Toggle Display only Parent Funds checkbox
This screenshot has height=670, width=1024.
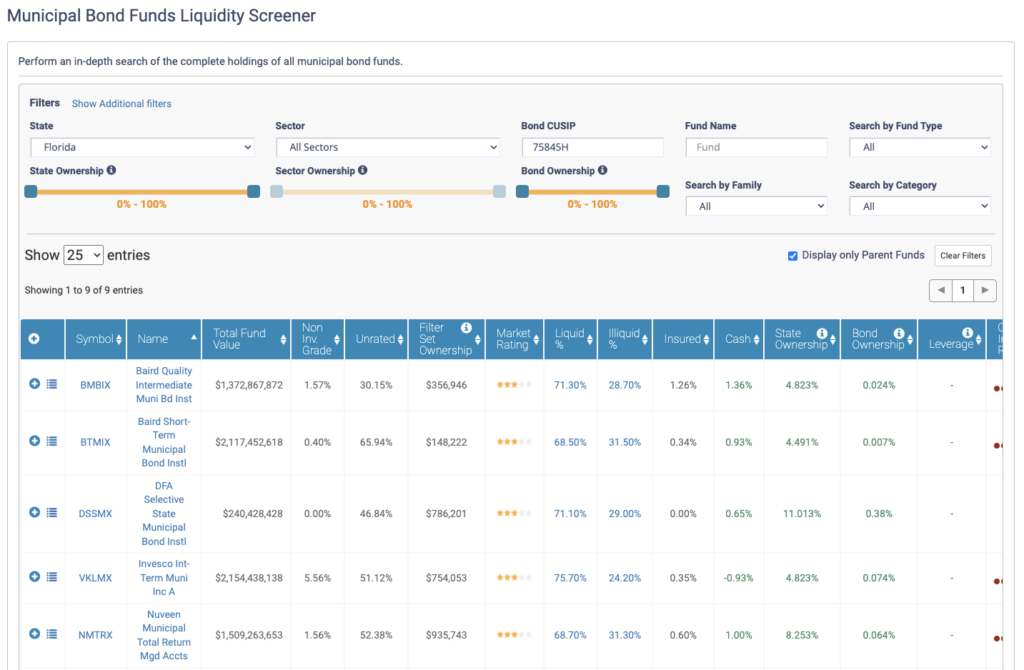793,256
